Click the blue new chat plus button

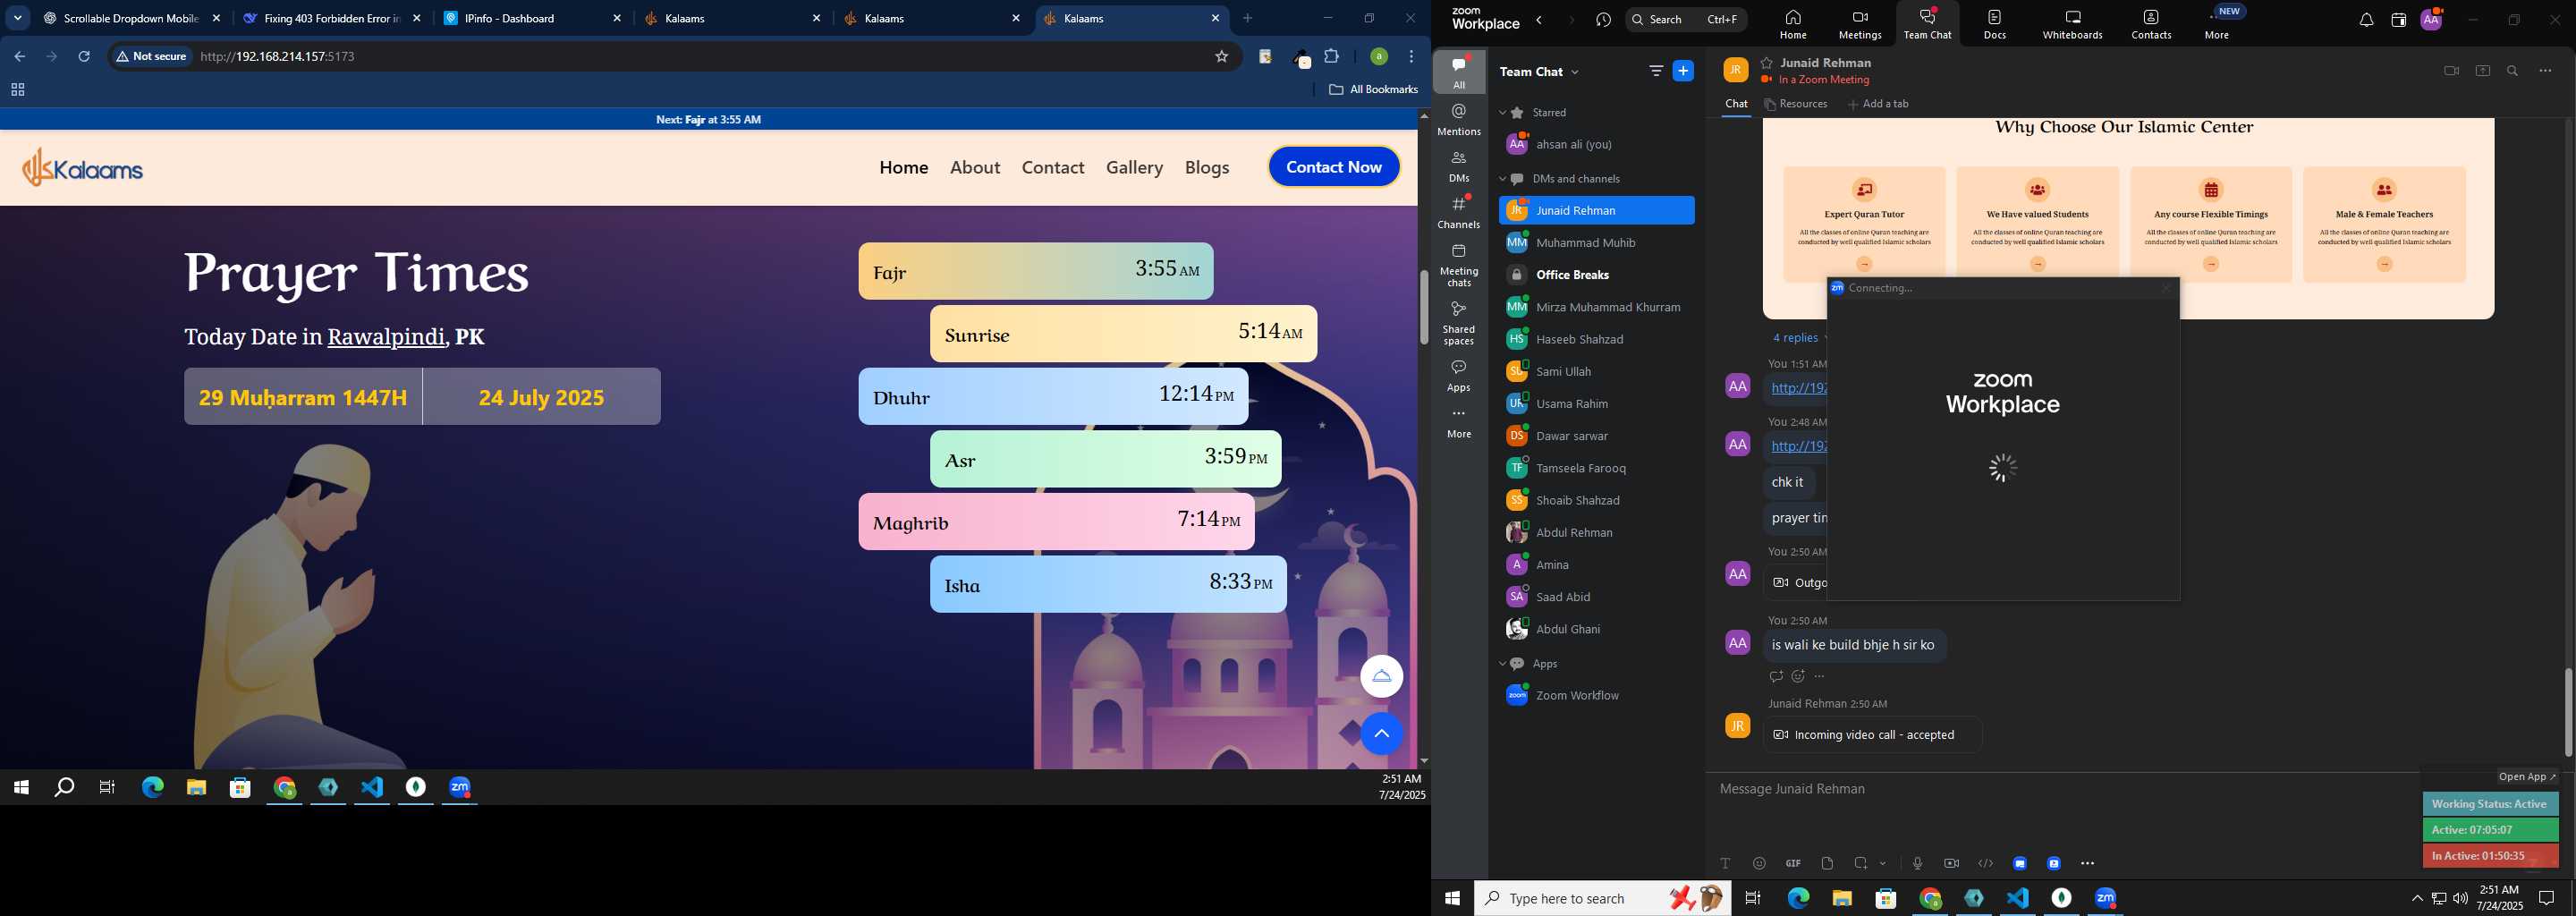[x=1683, y=71]
